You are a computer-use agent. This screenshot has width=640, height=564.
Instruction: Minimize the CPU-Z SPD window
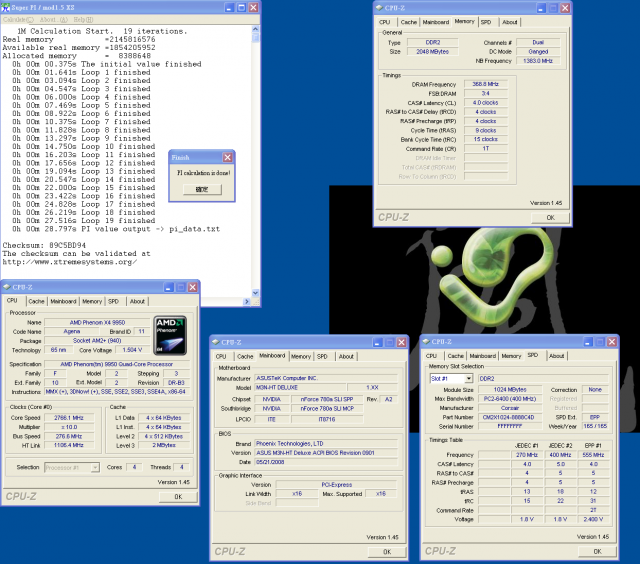(x=588, y=342)
